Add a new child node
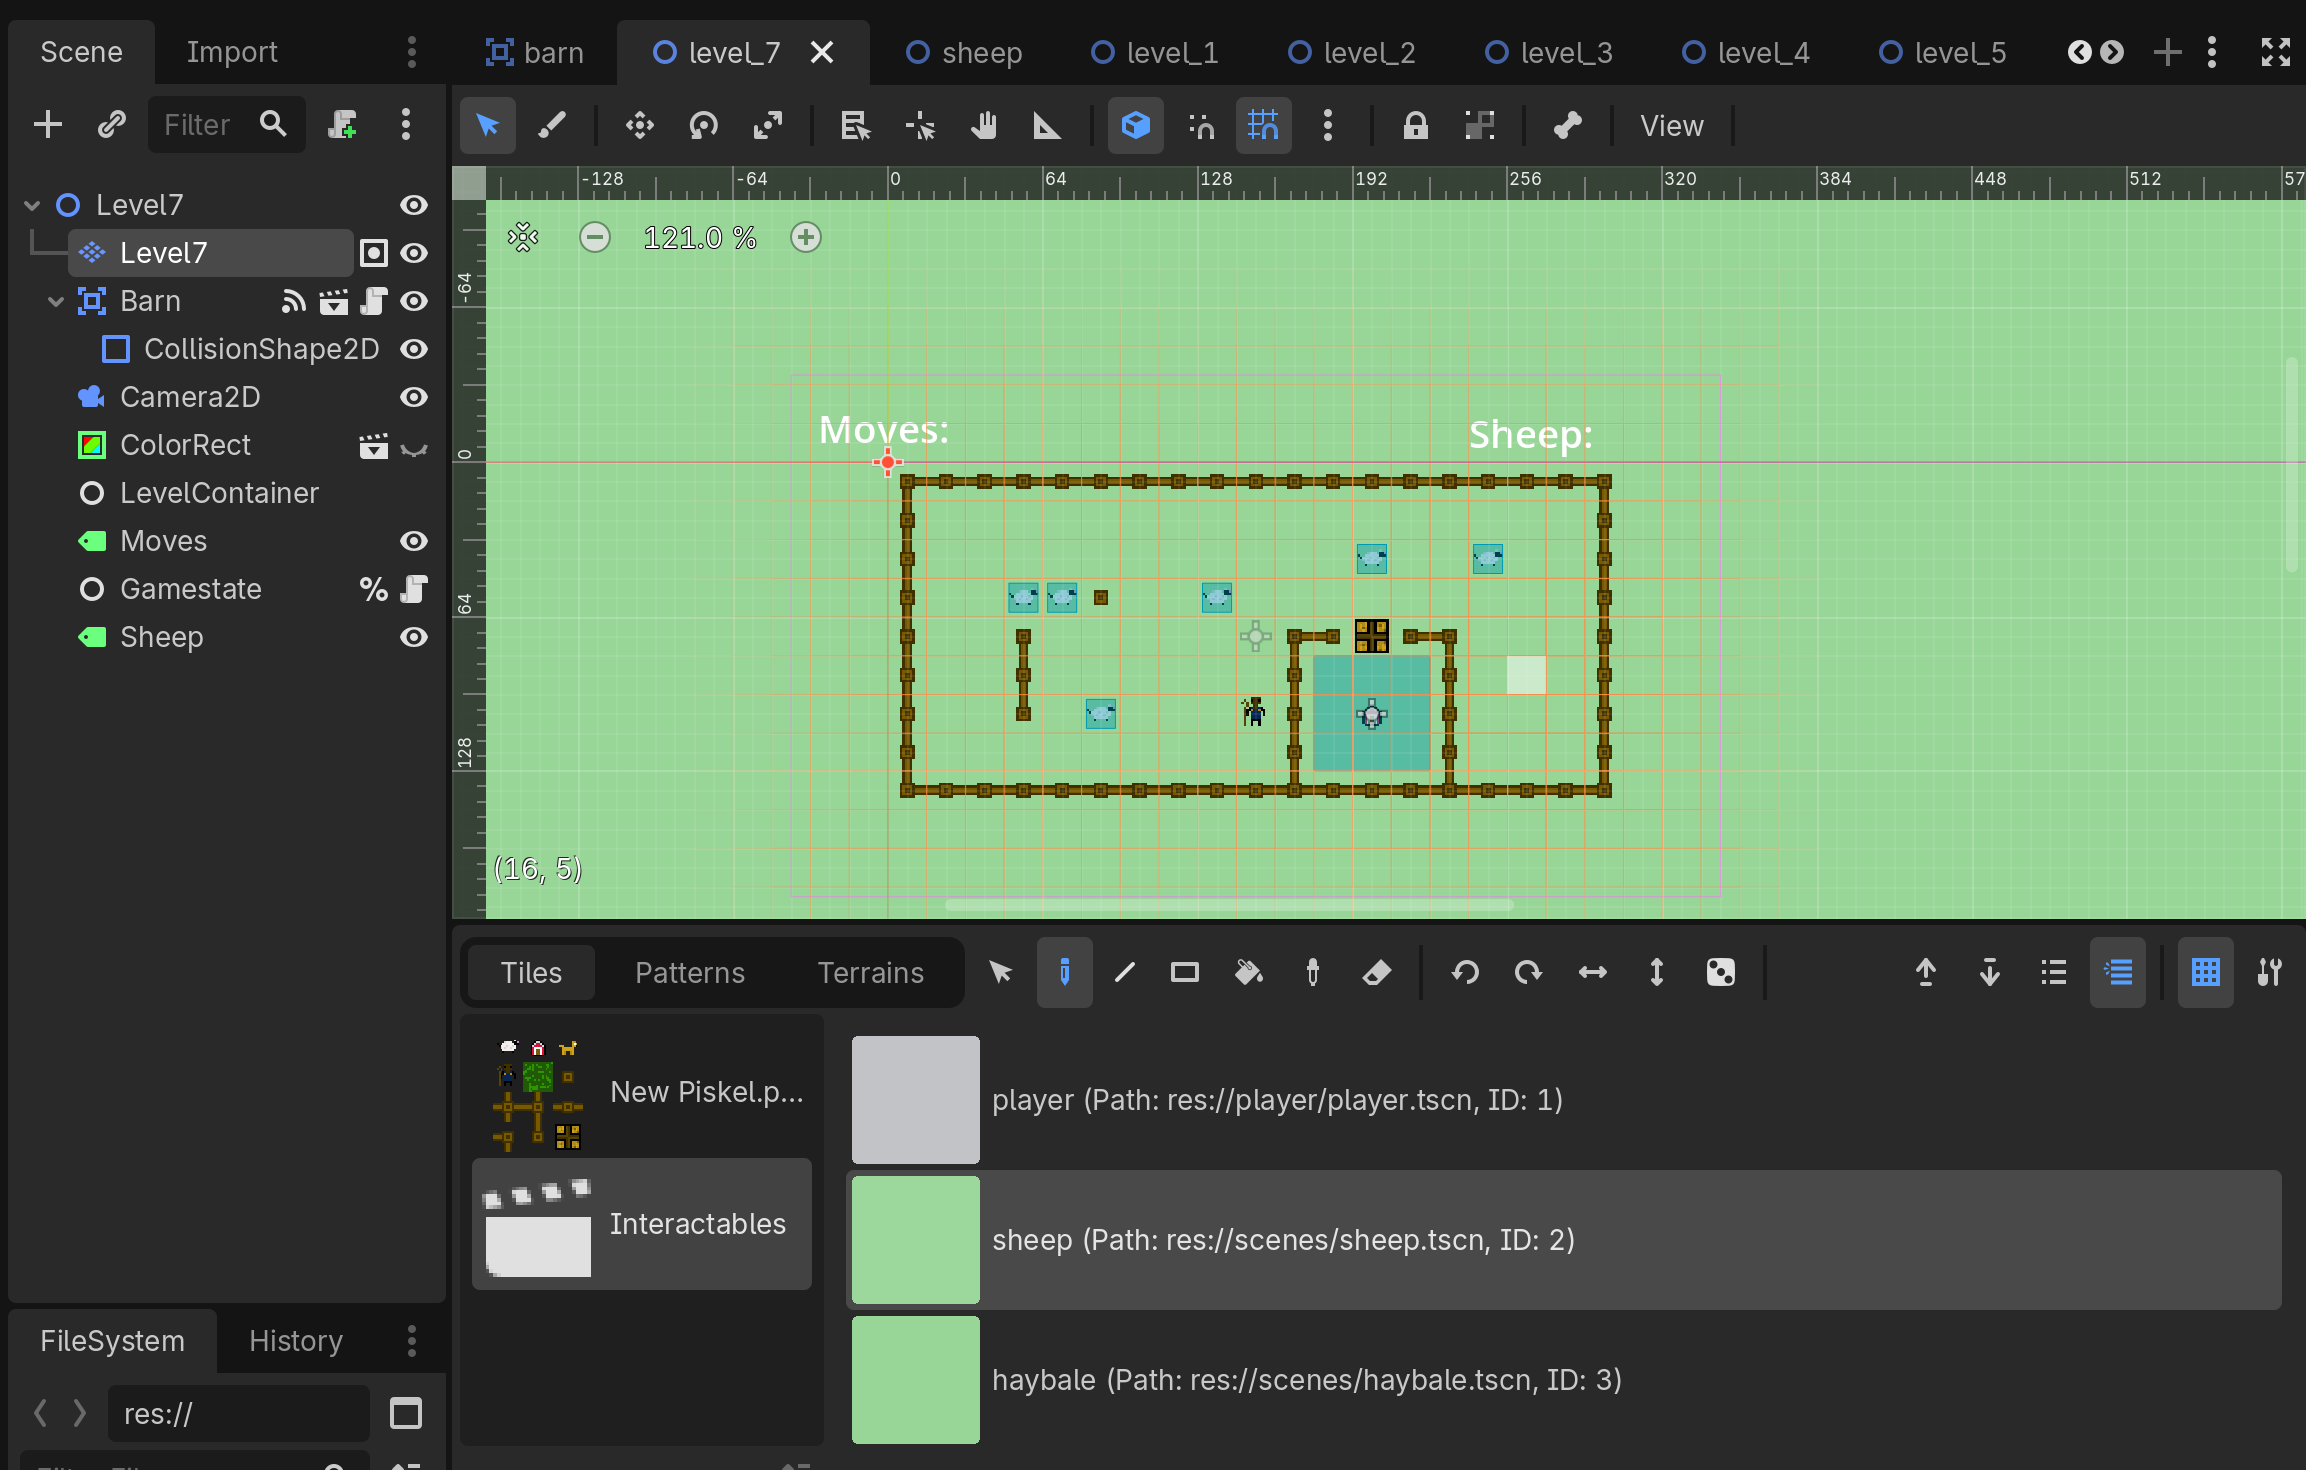 point(47,125)
